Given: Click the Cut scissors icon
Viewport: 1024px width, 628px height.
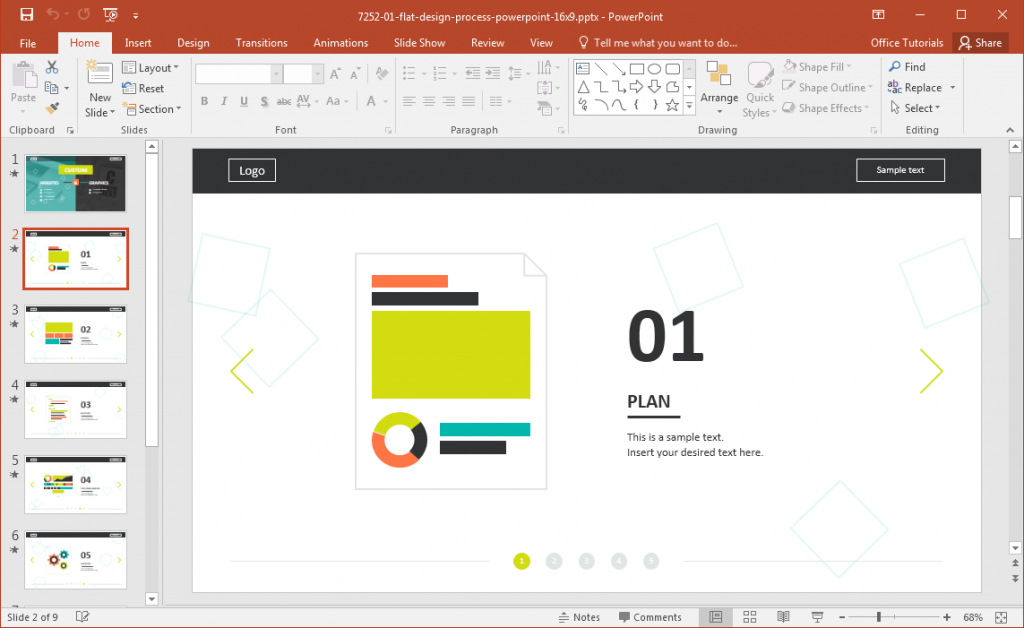Looking at the screenshot, I should [x=51, y=67].
